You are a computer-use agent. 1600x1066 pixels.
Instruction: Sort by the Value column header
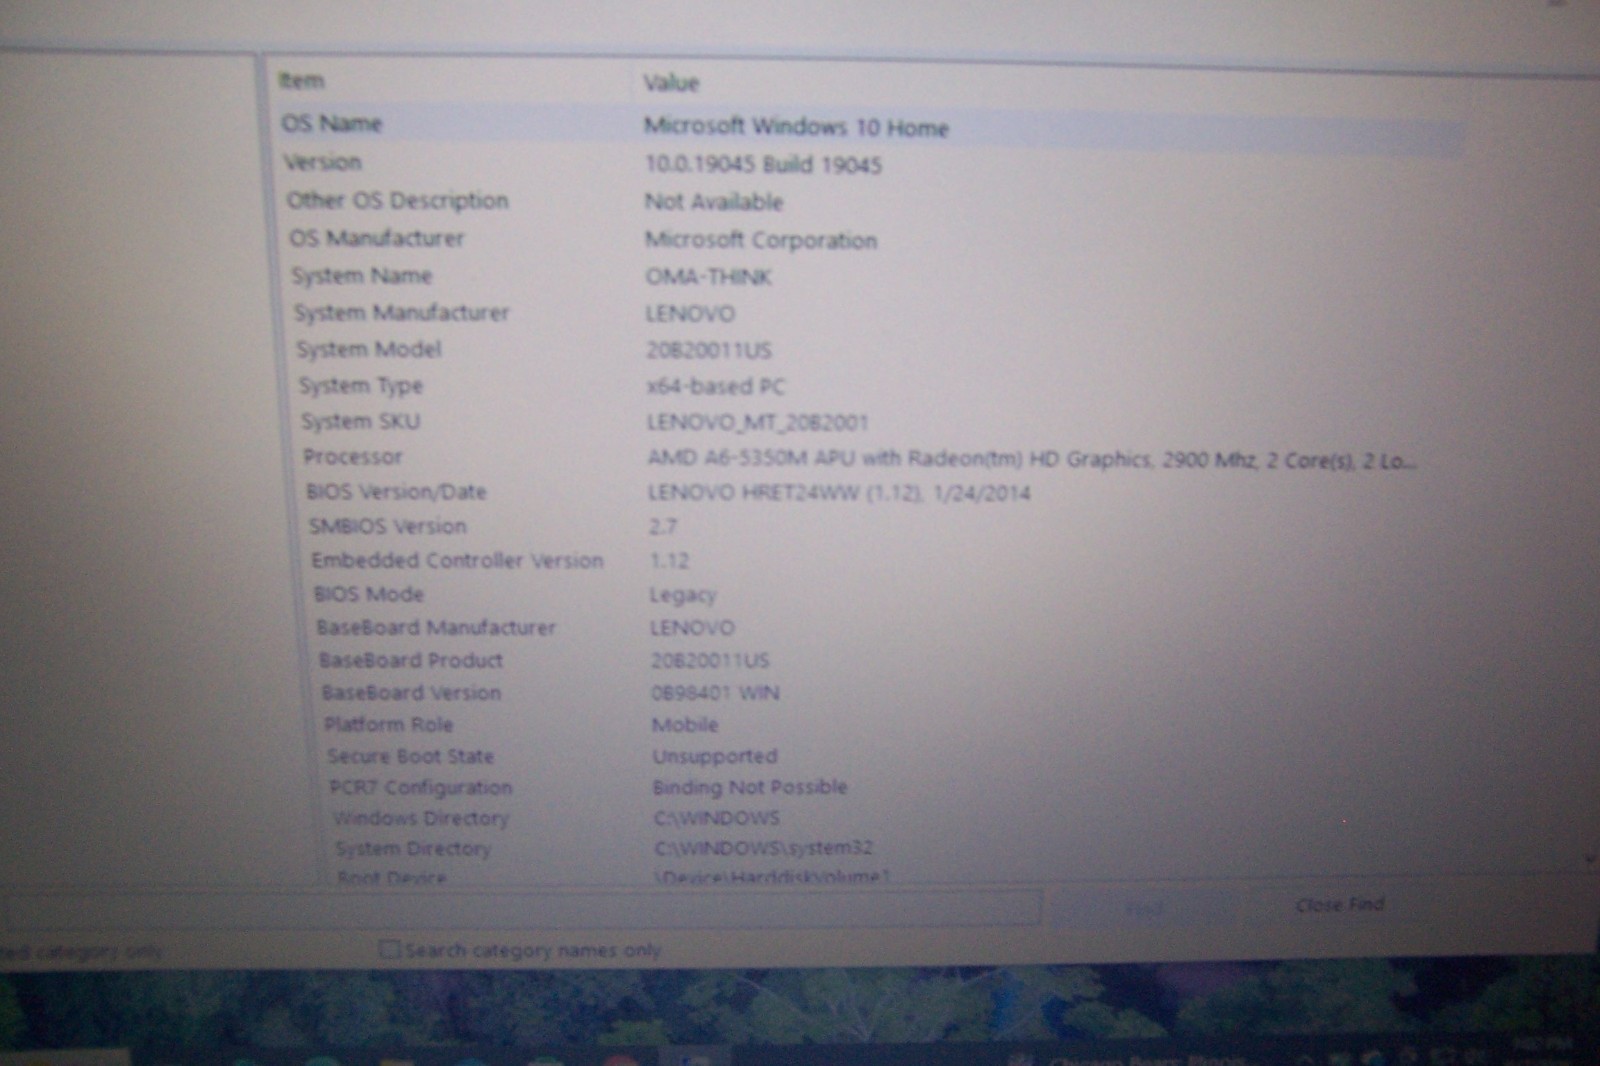670,83
